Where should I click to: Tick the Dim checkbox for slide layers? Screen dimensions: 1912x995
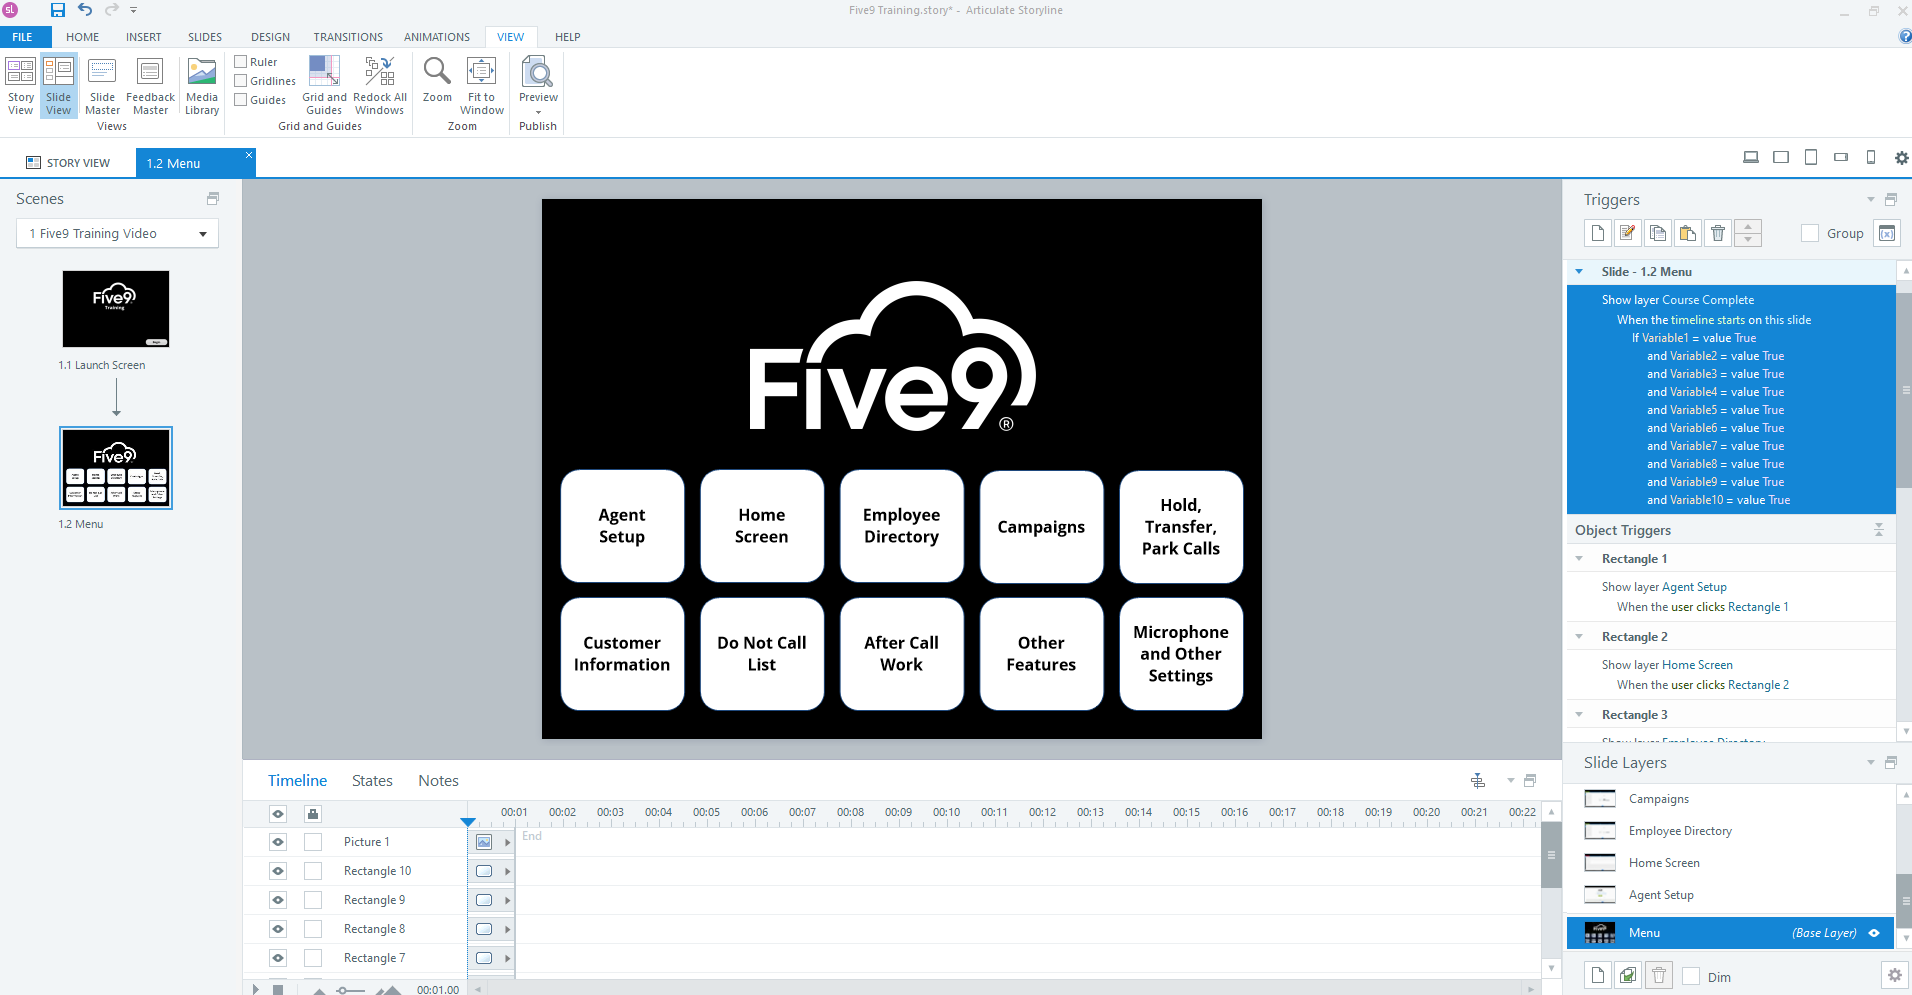pos(1691,976)
